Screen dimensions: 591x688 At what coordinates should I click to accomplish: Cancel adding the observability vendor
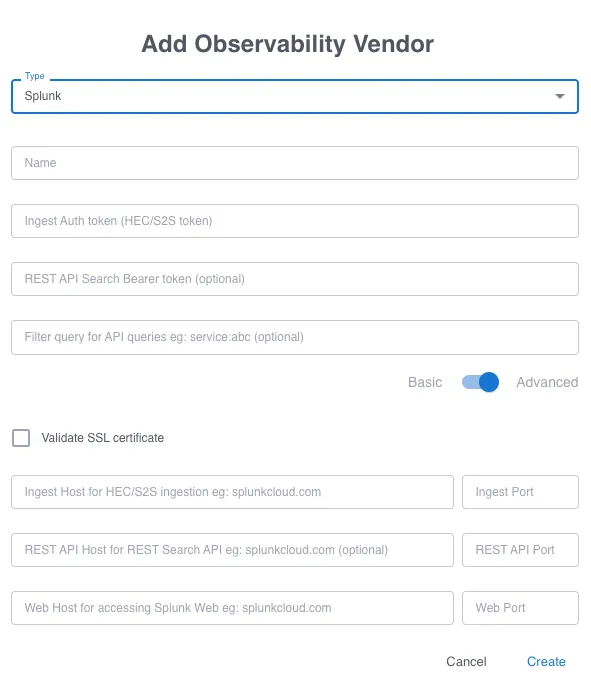pos(466,661)
